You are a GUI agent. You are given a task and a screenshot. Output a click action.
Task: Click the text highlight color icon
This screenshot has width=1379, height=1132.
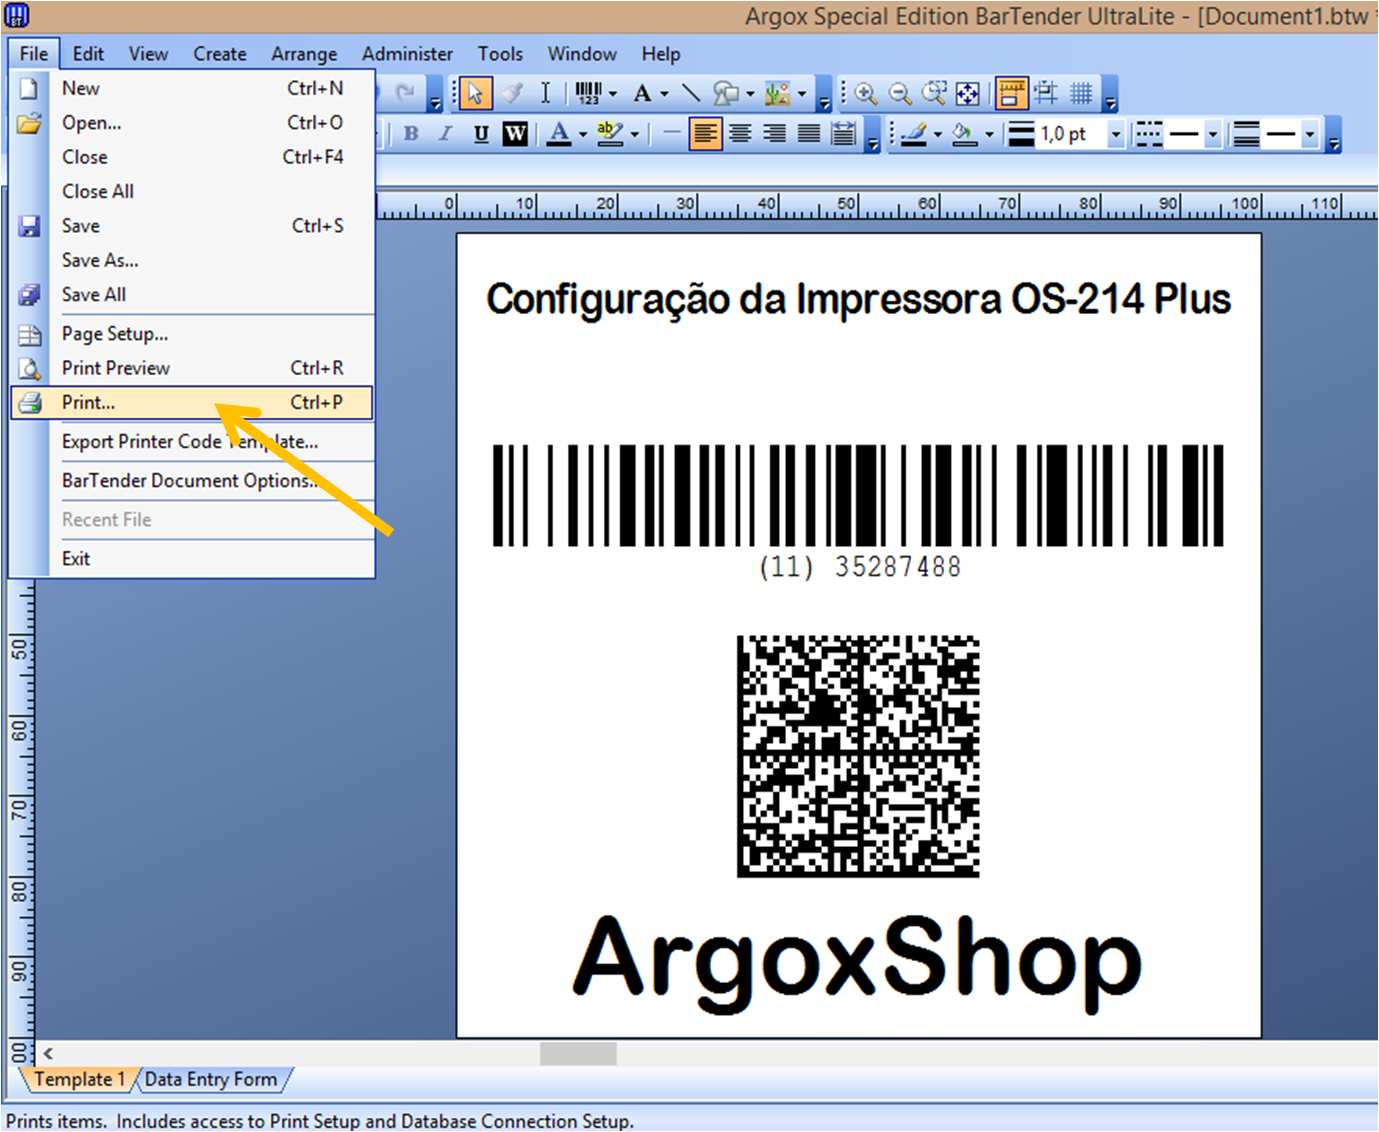pos(608,134)
